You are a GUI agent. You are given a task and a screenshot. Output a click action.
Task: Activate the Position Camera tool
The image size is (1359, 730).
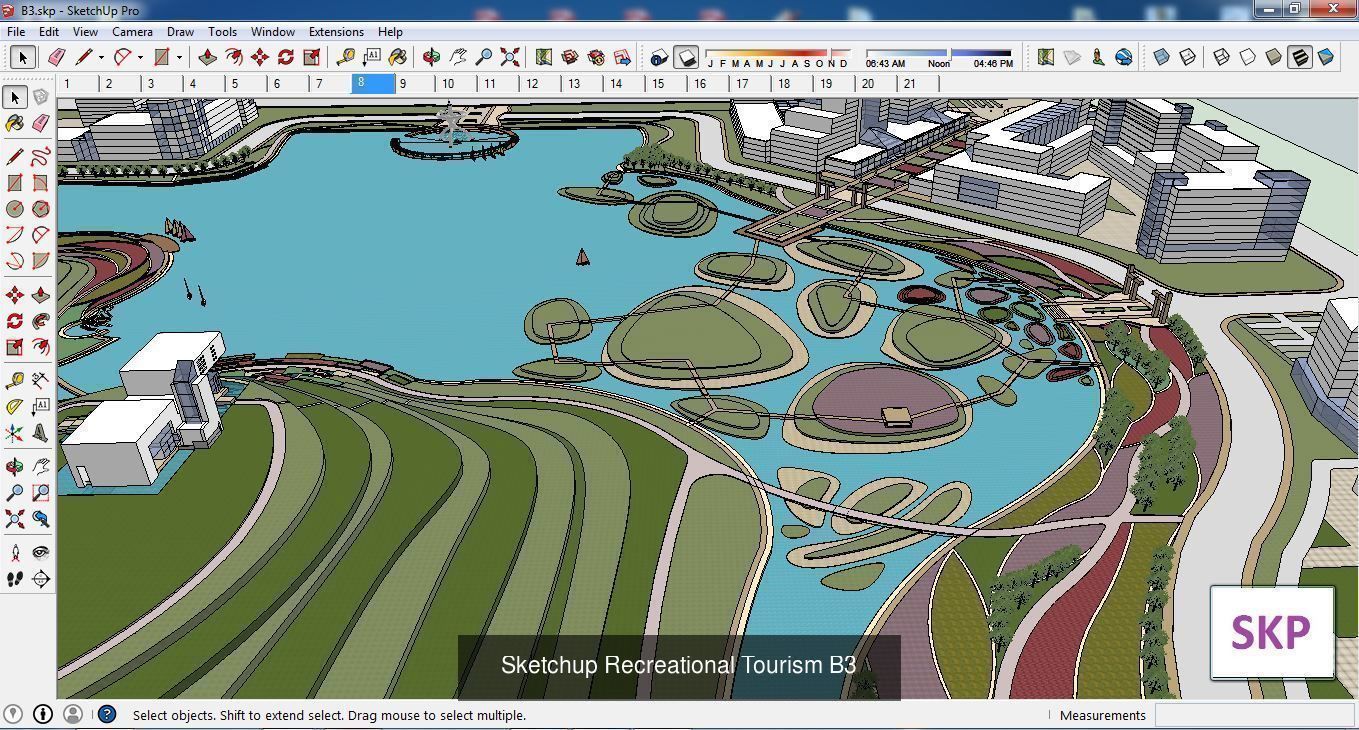[15, 551]
